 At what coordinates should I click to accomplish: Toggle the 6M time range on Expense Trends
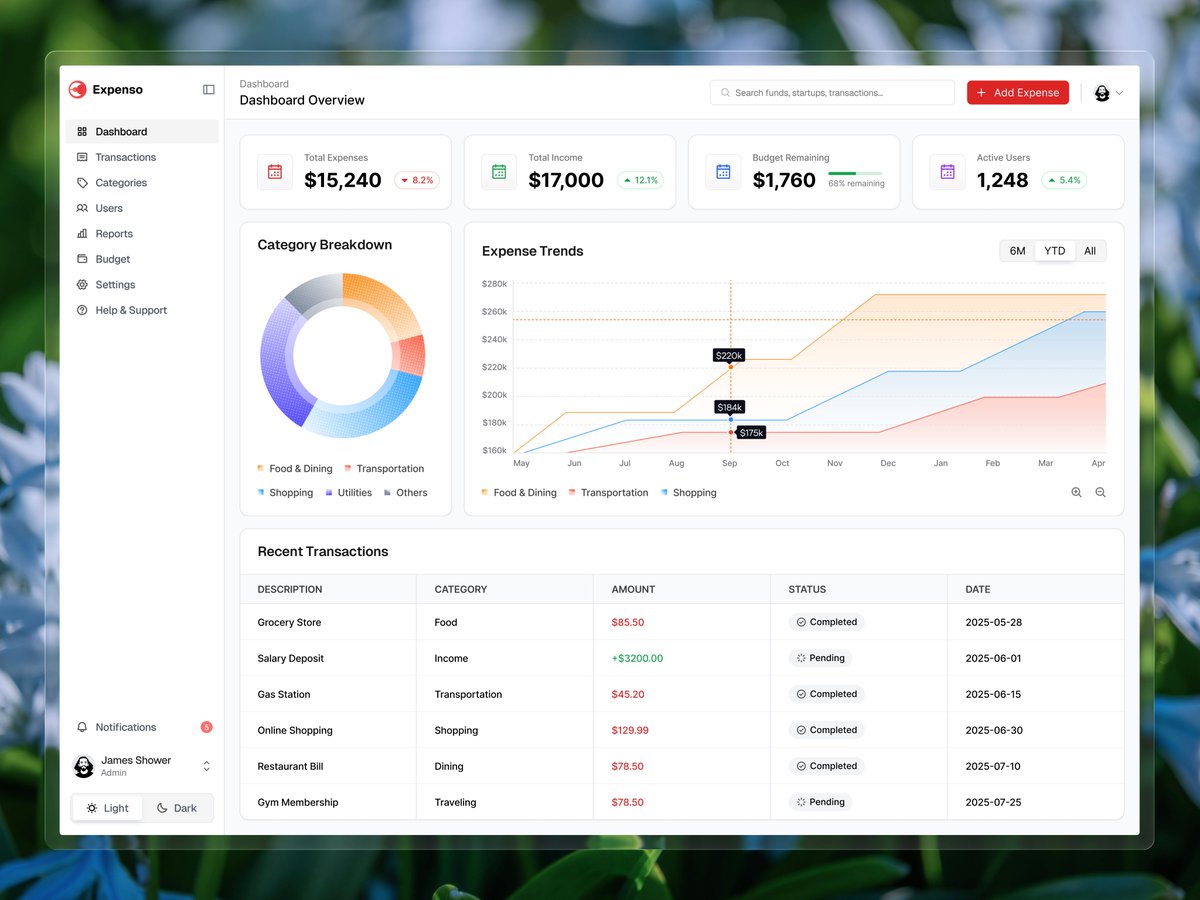coord(1016,251)
